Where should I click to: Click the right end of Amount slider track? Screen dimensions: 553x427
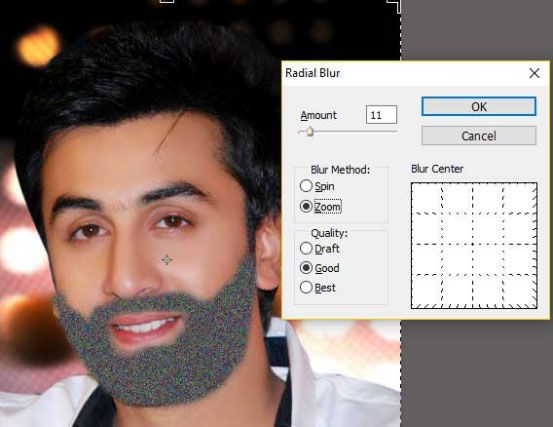(395, 131)
